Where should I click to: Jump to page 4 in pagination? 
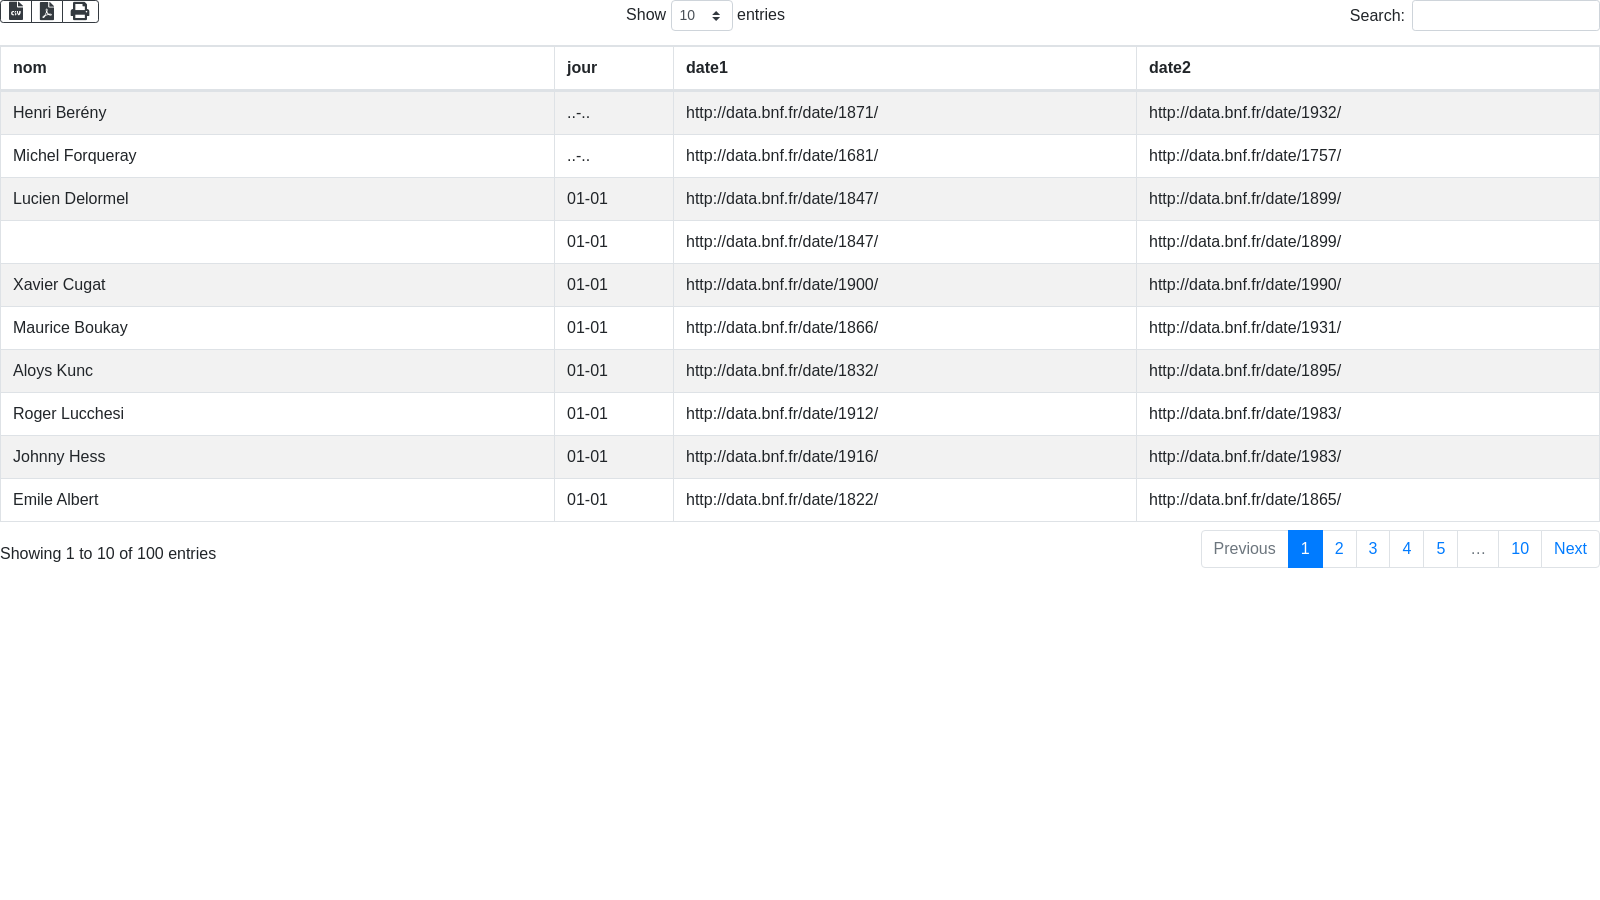pyautogui.click(x=1406, y=549)
